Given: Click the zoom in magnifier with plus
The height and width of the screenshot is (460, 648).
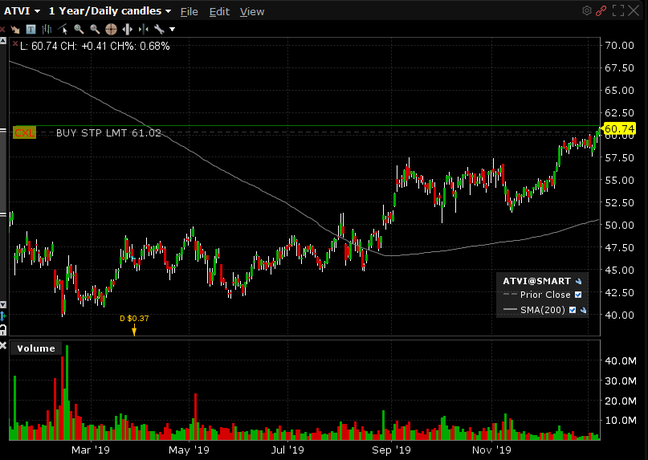Looking at the screenshot, I should [x=79, y=29].
